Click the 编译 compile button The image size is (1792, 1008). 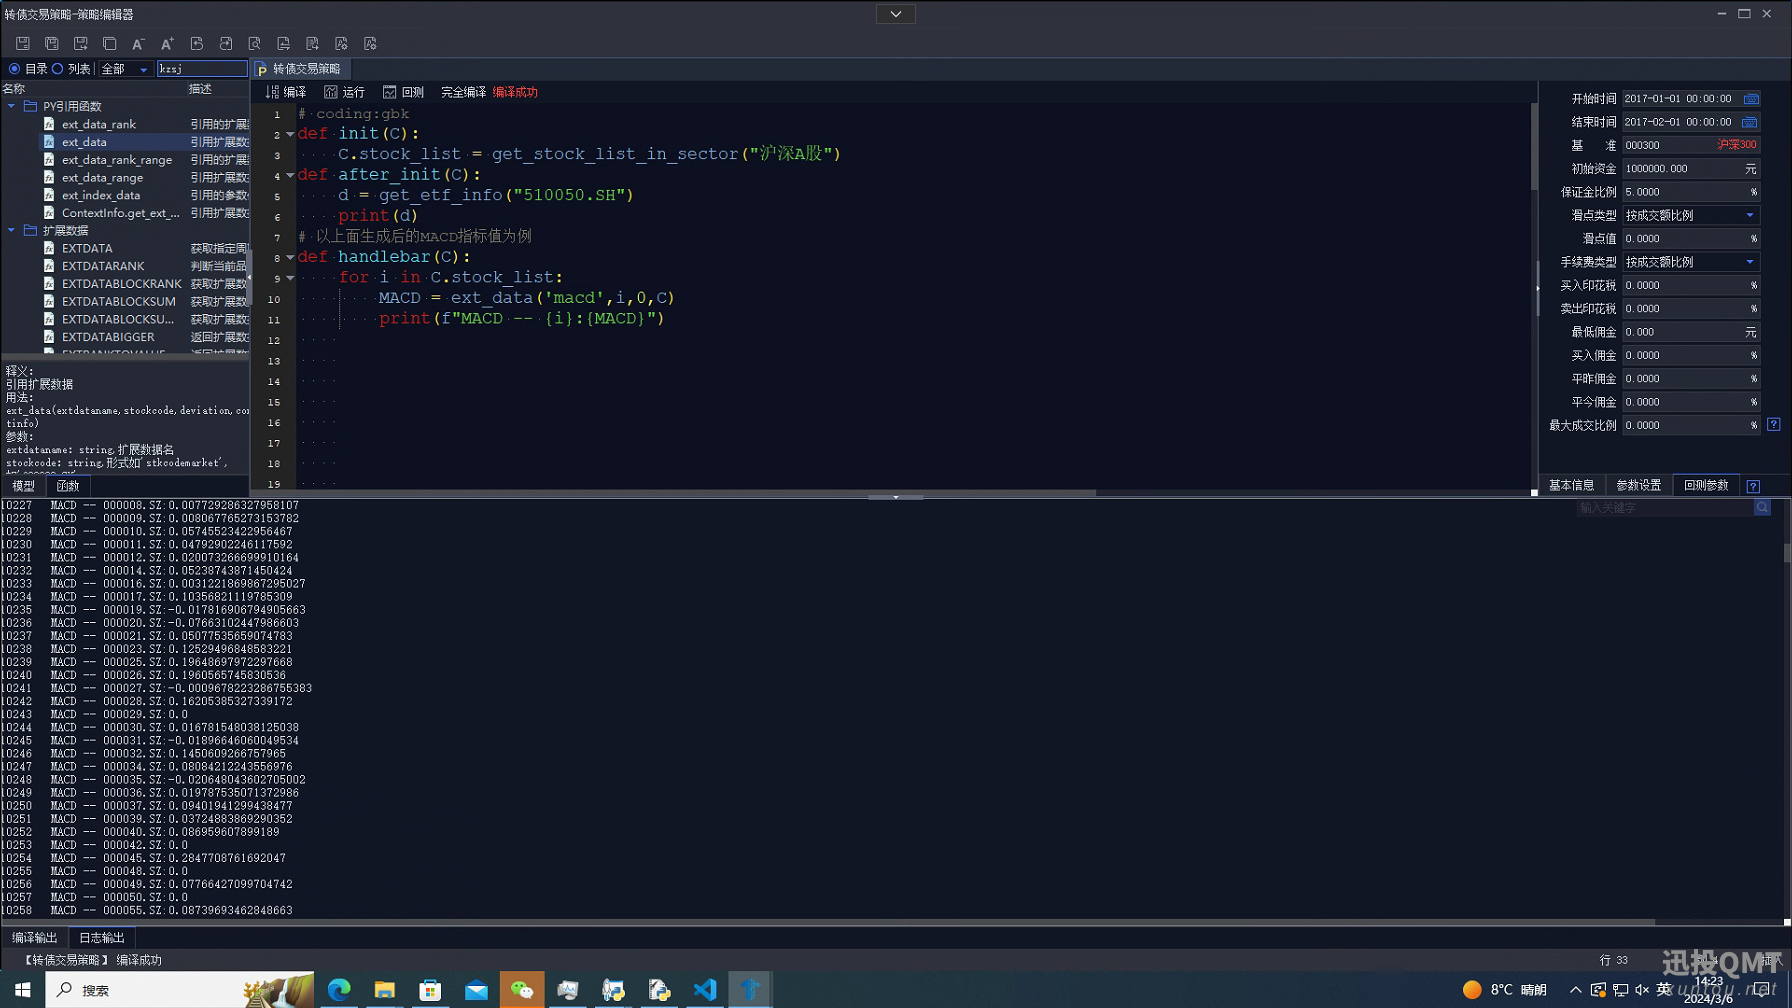click(286, 92)
